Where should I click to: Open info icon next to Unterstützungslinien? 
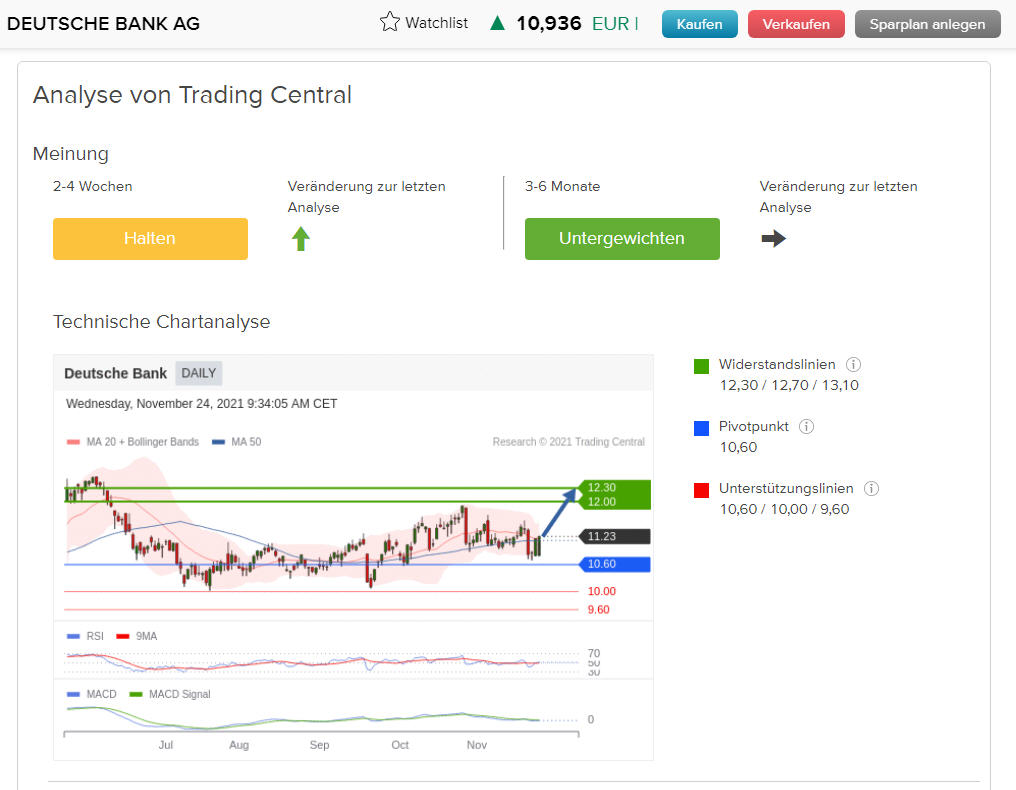(872, 489)
